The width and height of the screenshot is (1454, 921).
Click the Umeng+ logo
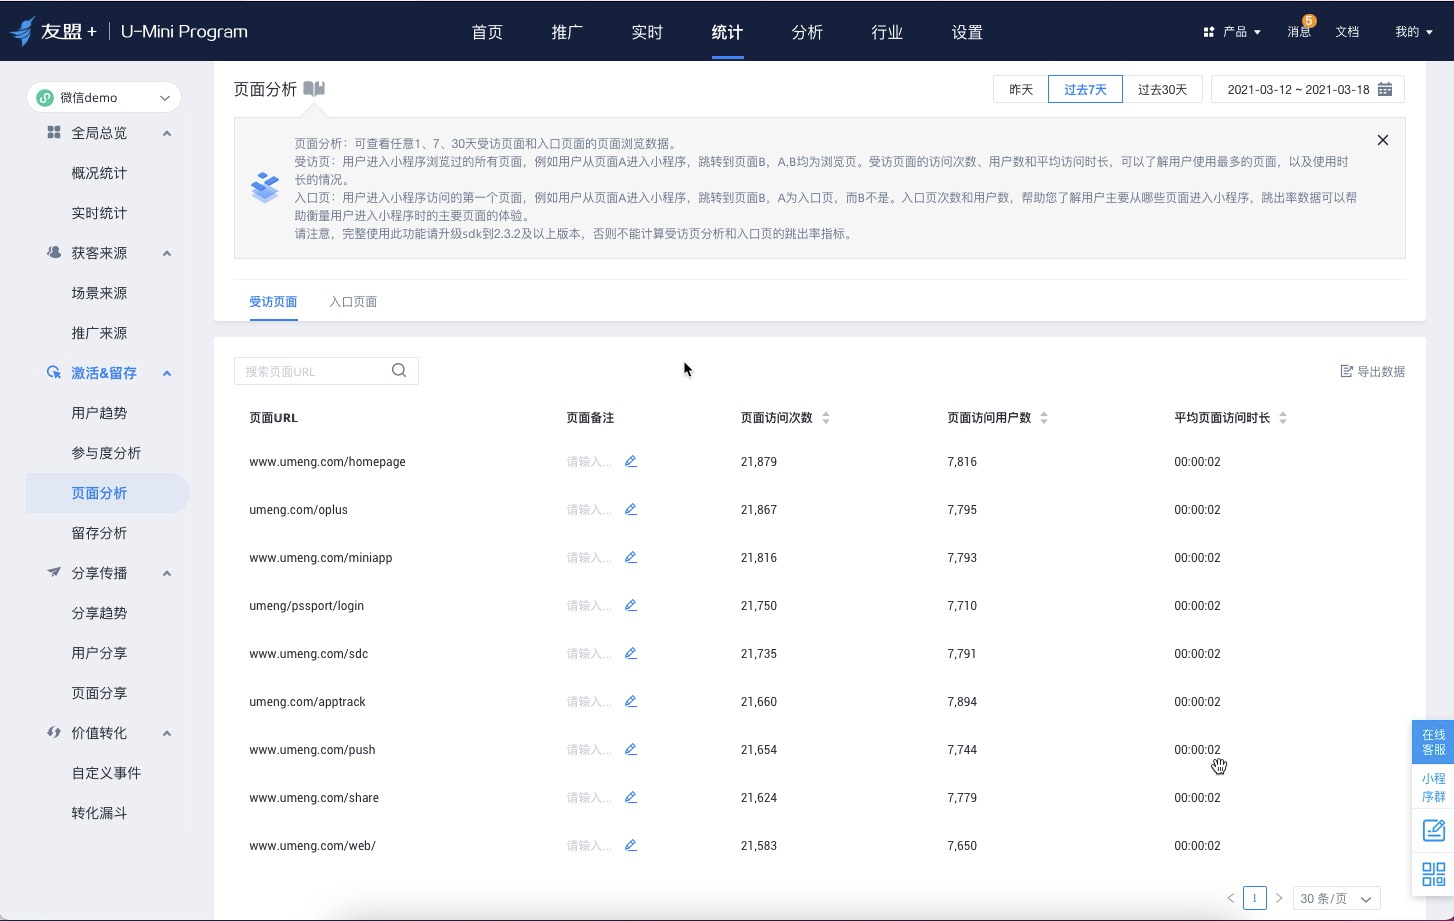click(54, 31)
